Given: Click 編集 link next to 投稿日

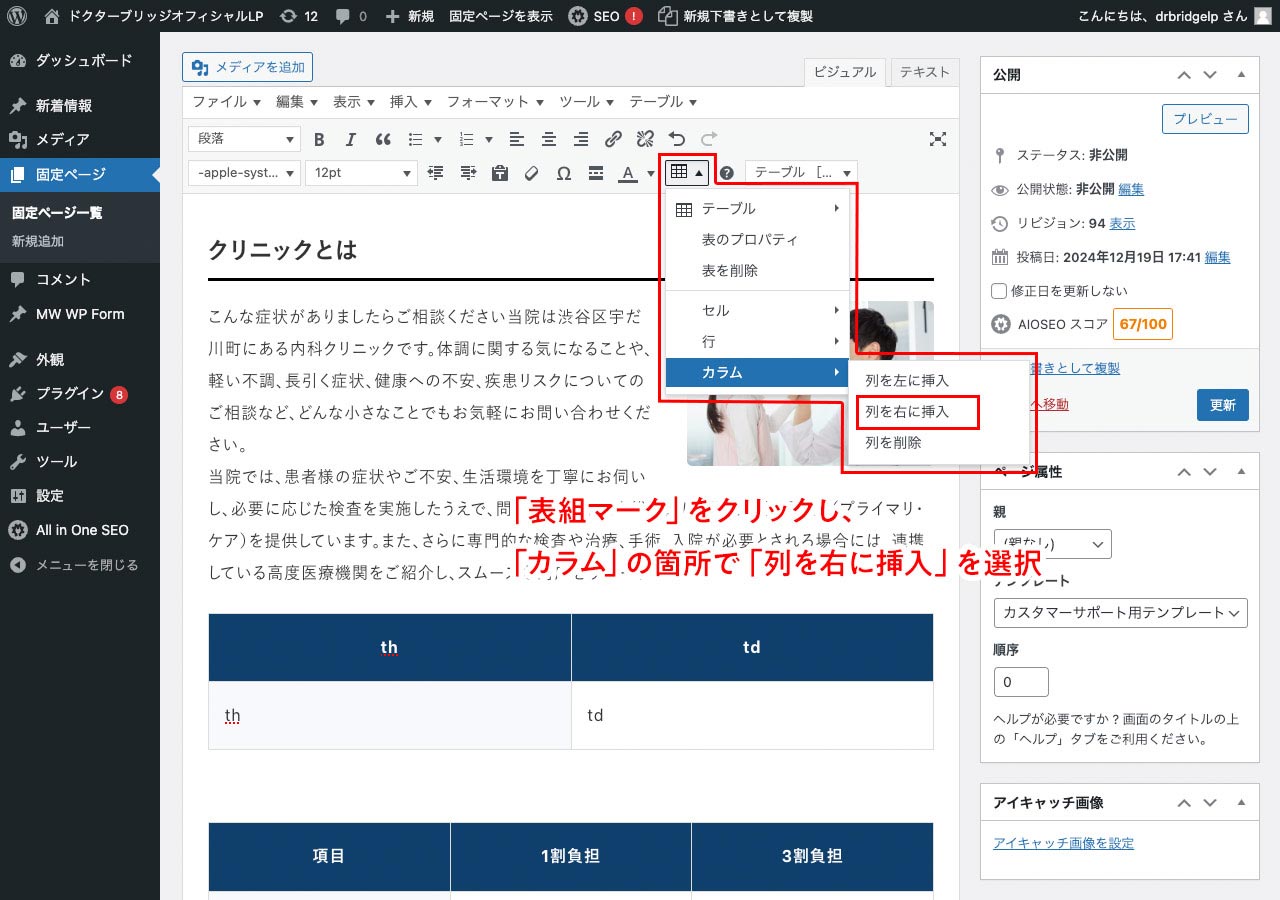Looking at the screenshot, I should pyautogui.click(x=1217, y=257).
